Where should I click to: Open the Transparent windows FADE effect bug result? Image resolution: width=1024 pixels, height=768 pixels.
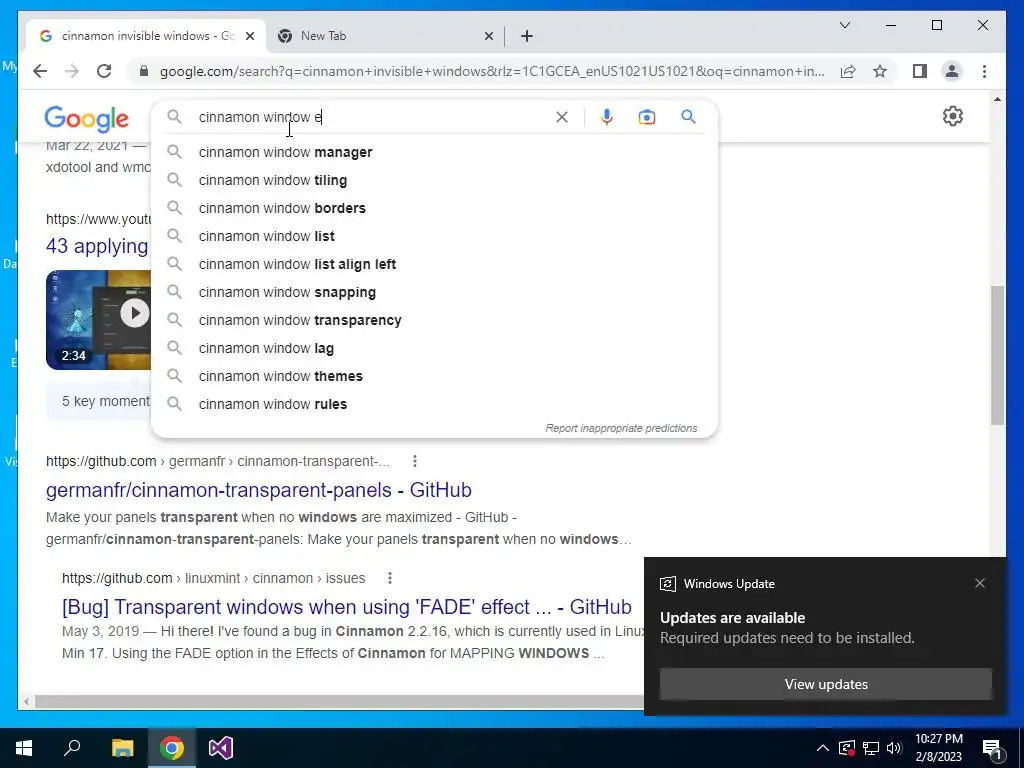click(x=347, y=607)
